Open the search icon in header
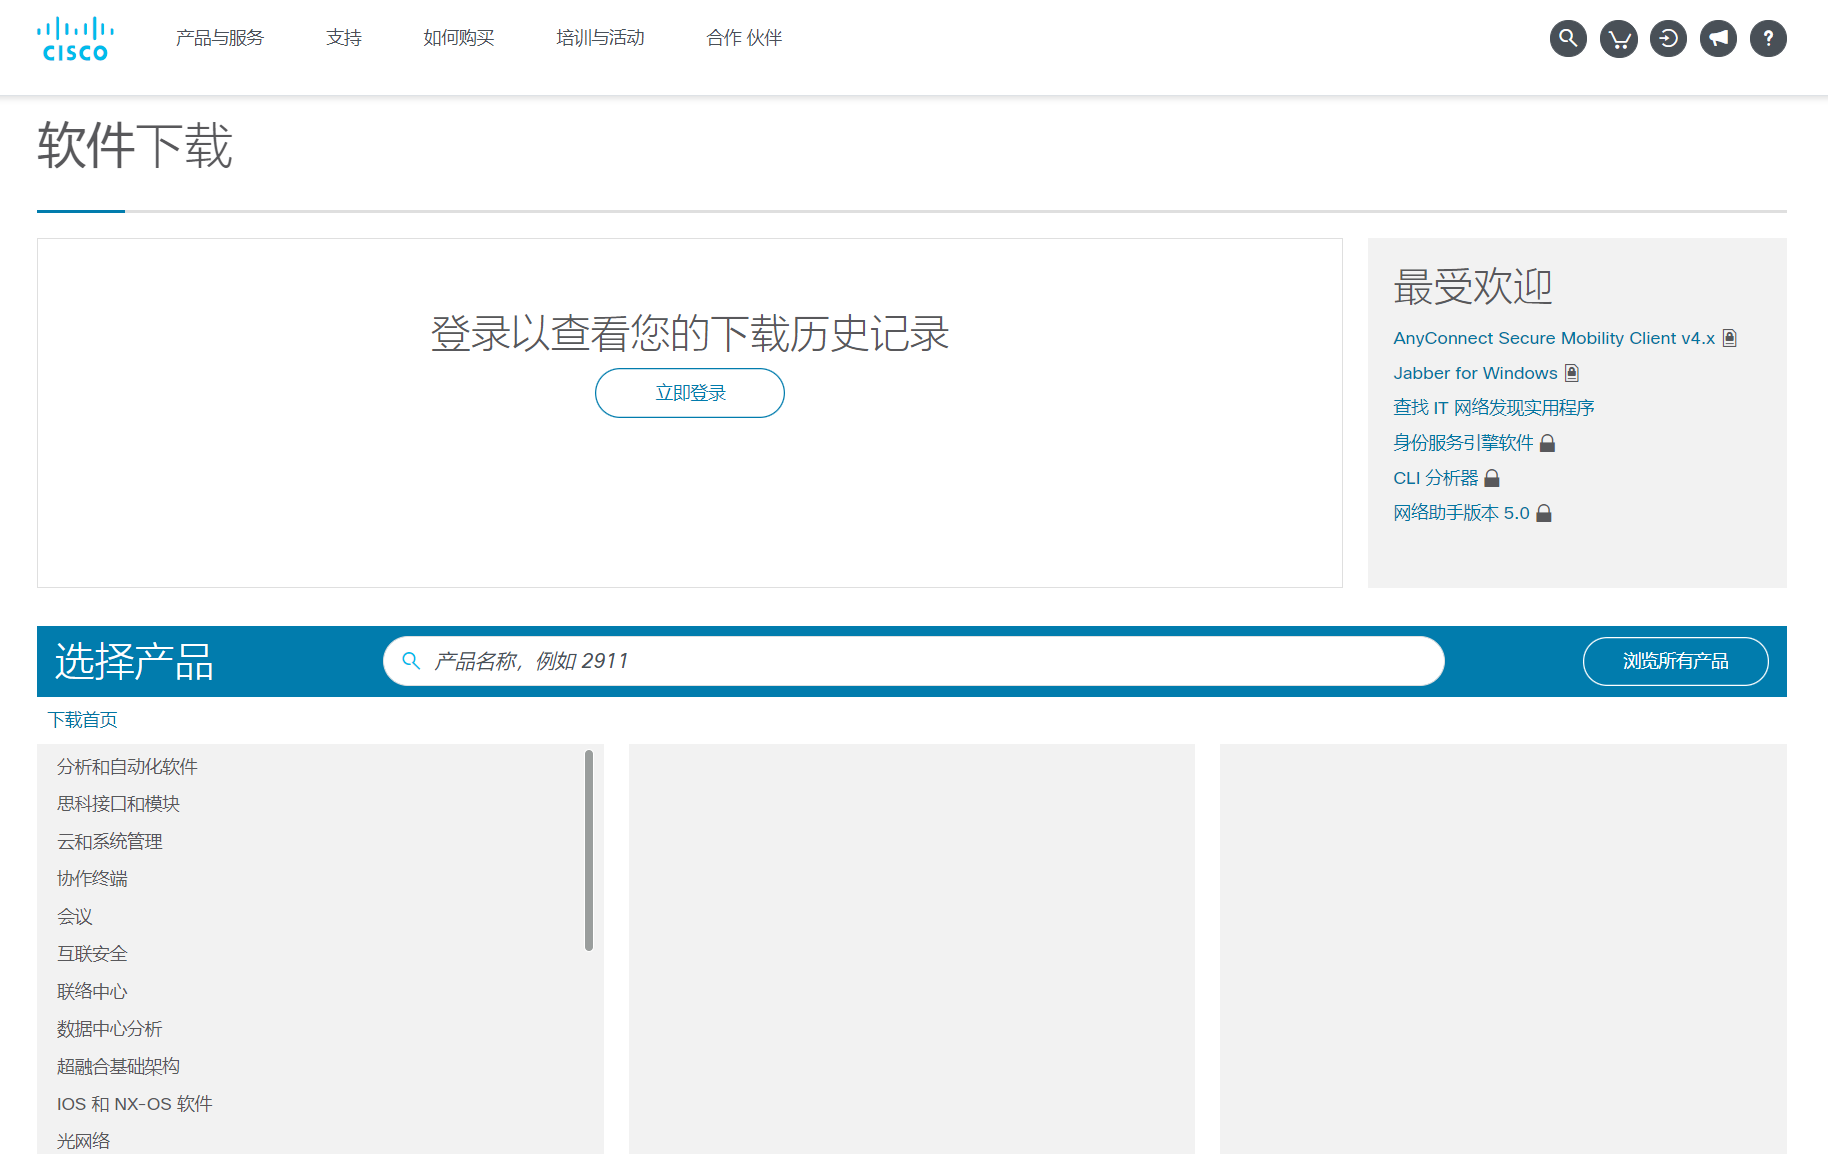Viewport: 1828px width, 1171px height. click(1568, 39)
